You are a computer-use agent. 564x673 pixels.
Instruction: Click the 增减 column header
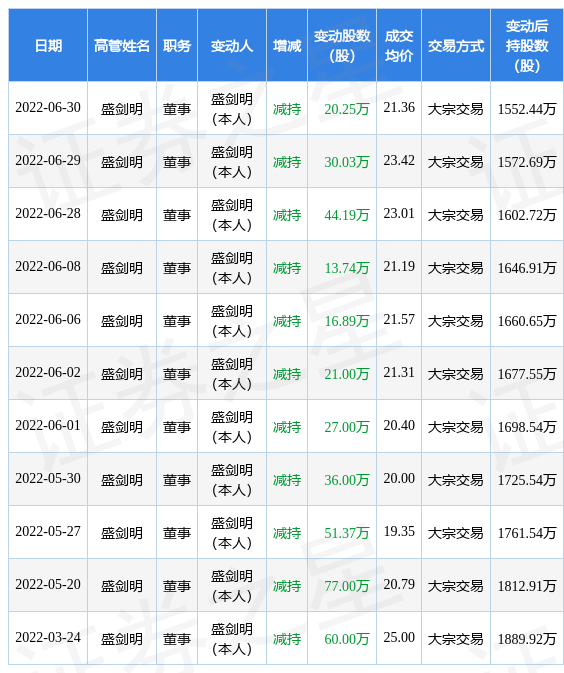point(287,45)
